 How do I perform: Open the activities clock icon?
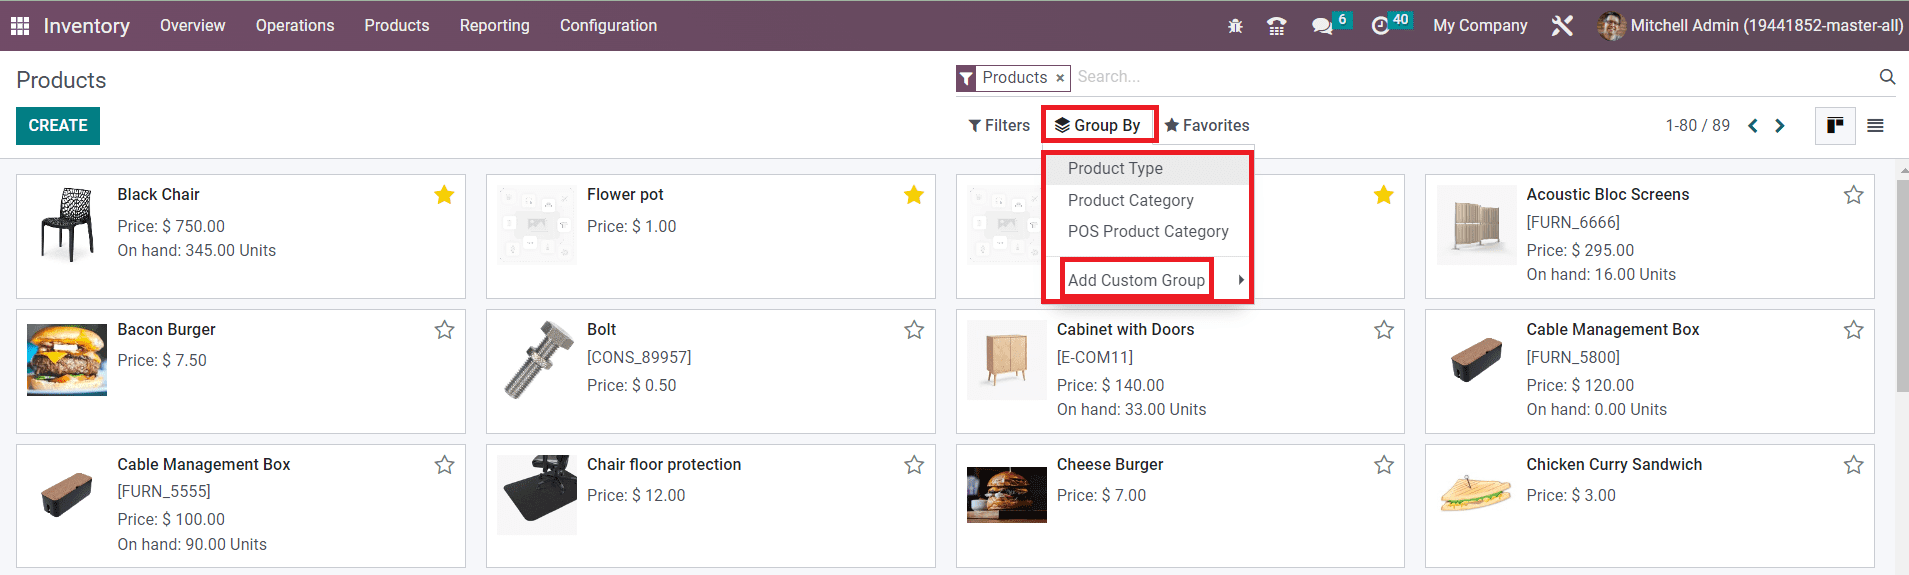pyautogui.click(x=1381, y=26)
